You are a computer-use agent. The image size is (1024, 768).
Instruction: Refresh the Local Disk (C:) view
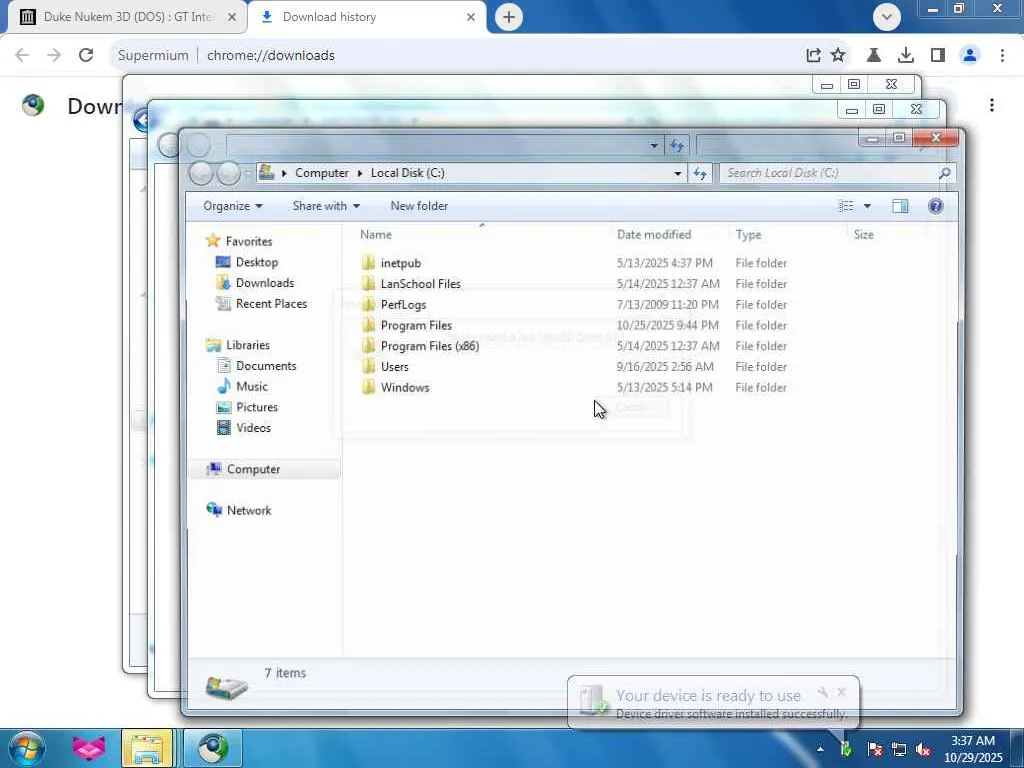tap(699, 173)
